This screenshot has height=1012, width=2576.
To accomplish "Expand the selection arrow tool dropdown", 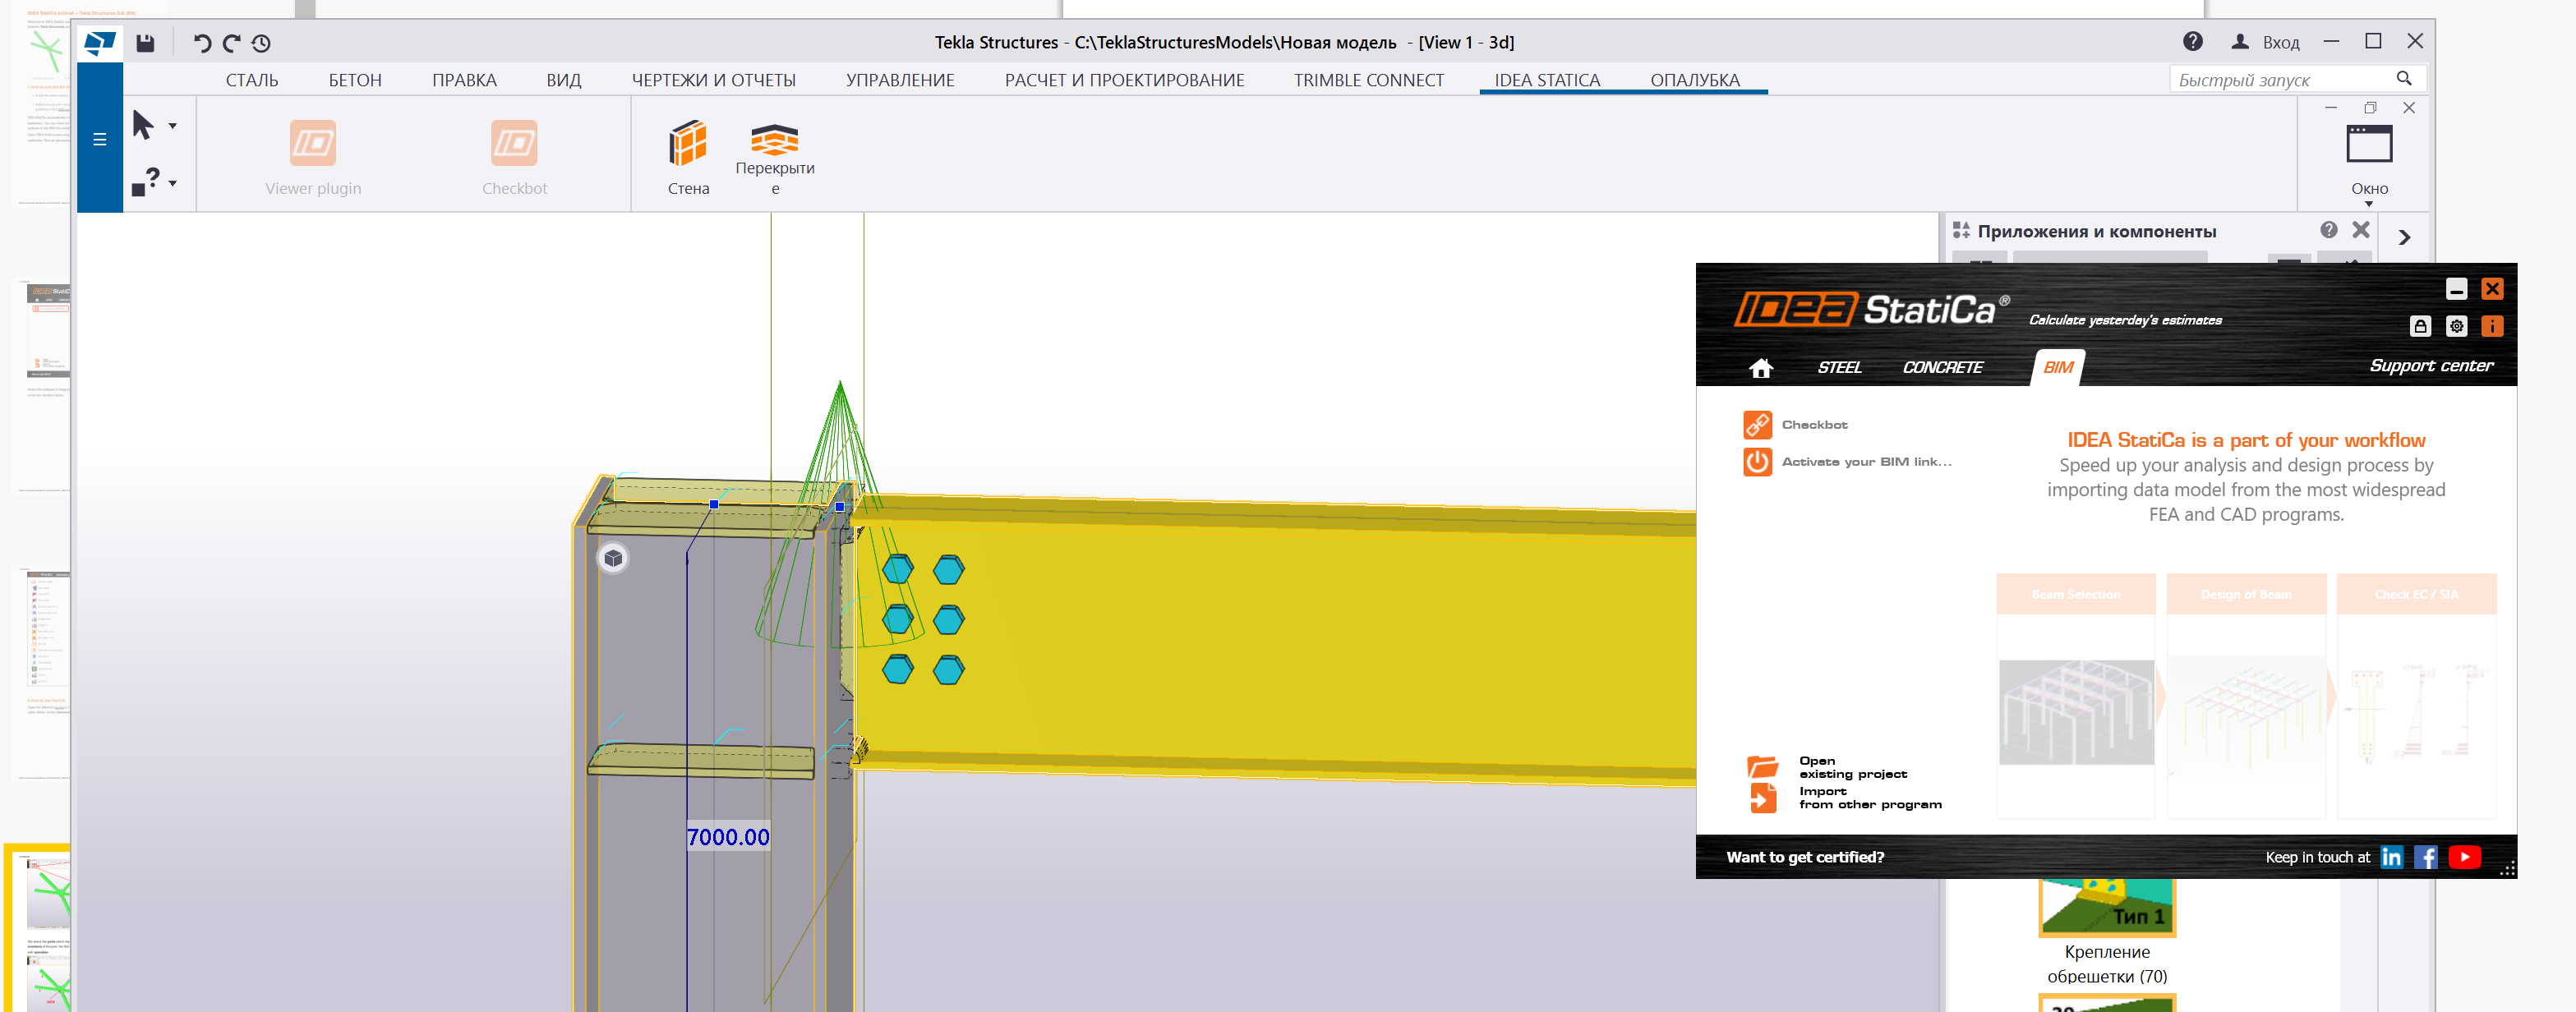I will [173, 126].
